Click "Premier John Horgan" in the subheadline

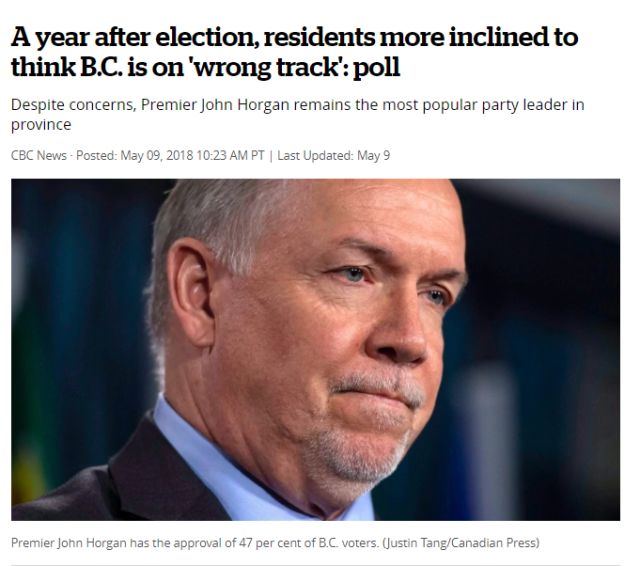(x=215, y=105)
